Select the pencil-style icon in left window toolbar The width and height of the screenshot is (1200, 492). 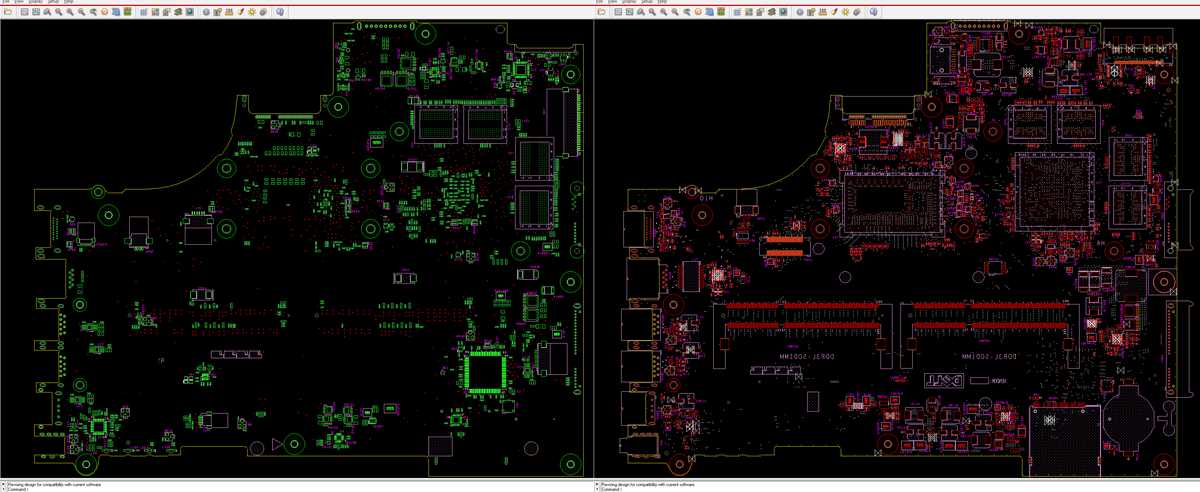coord(241,12)
